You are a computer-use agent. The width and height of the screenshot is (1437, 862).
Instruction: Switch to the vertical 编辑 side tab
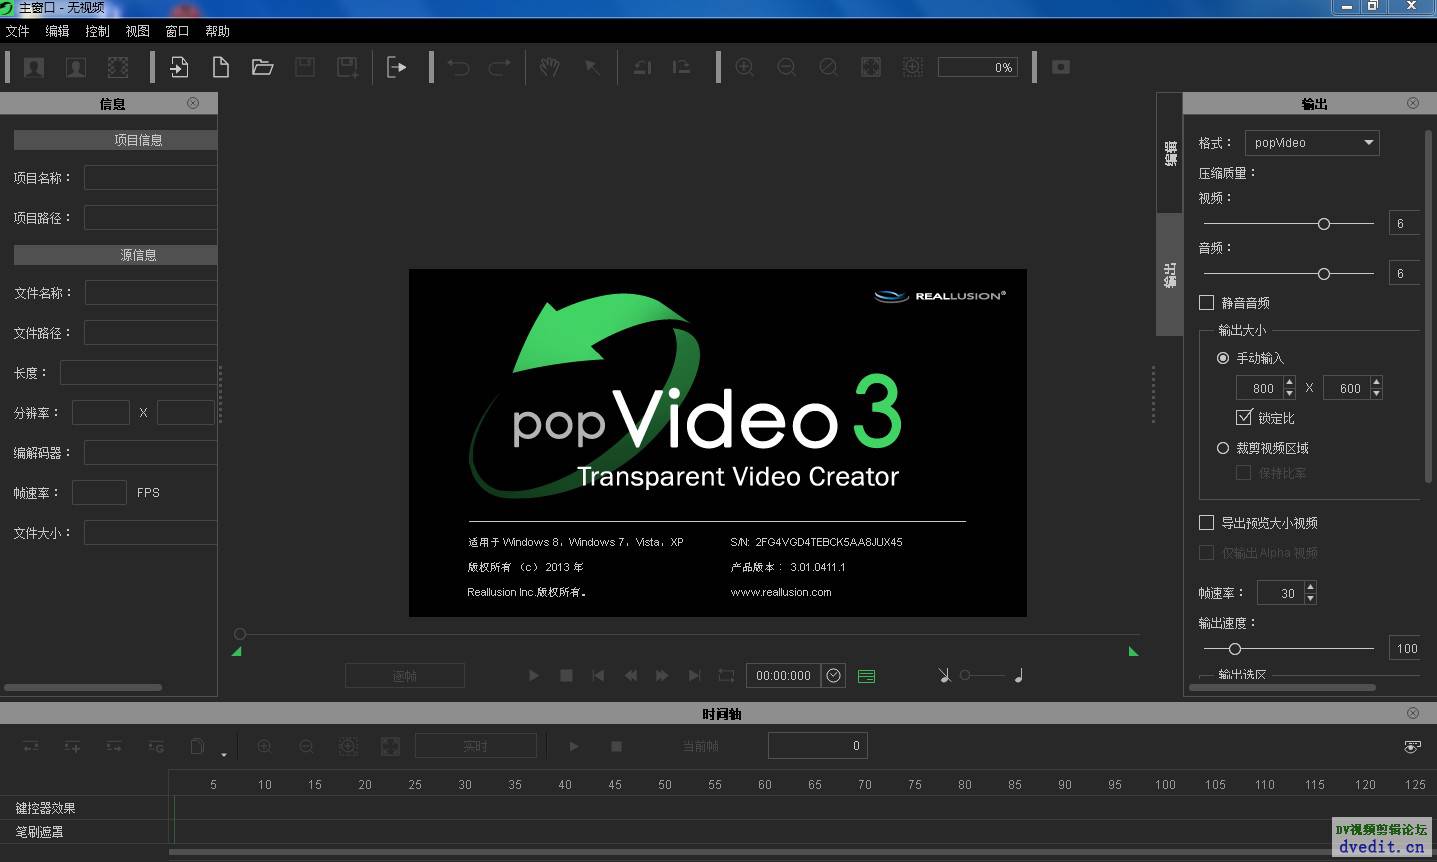(1170, 153)
